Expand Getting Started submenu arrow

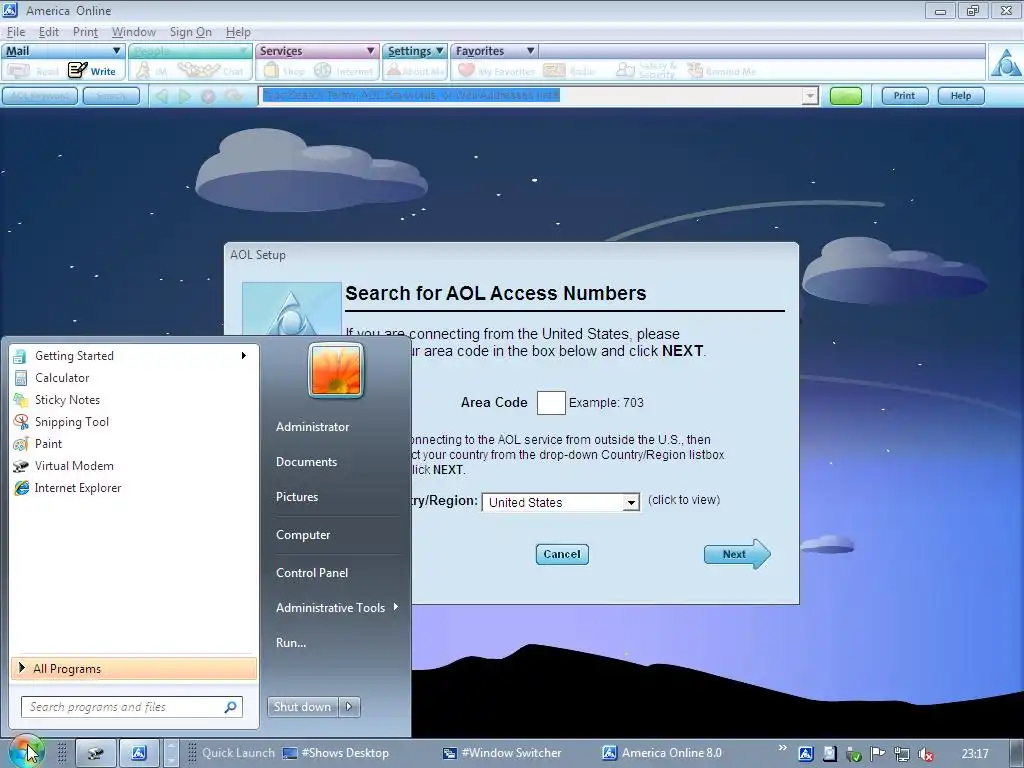point(244,355)
